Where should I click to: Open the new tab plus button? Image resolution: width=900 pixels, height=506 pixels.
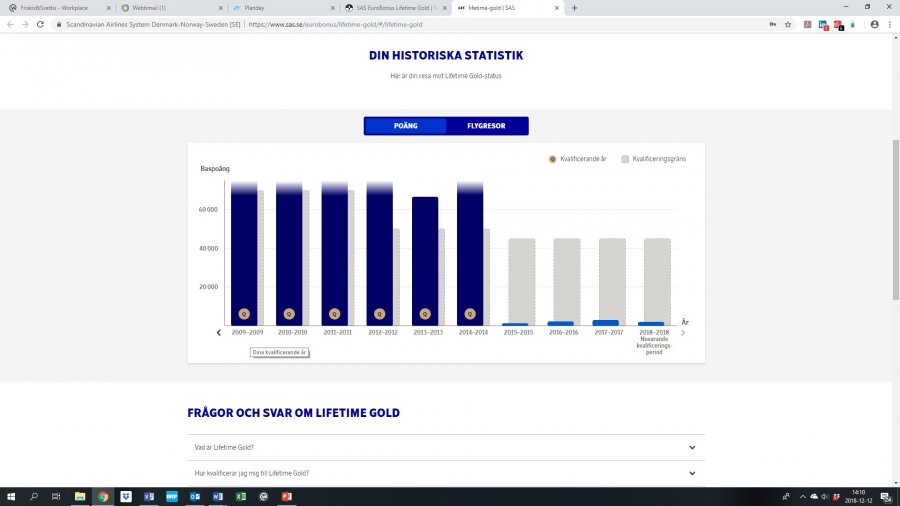click(x=574, y=8)
